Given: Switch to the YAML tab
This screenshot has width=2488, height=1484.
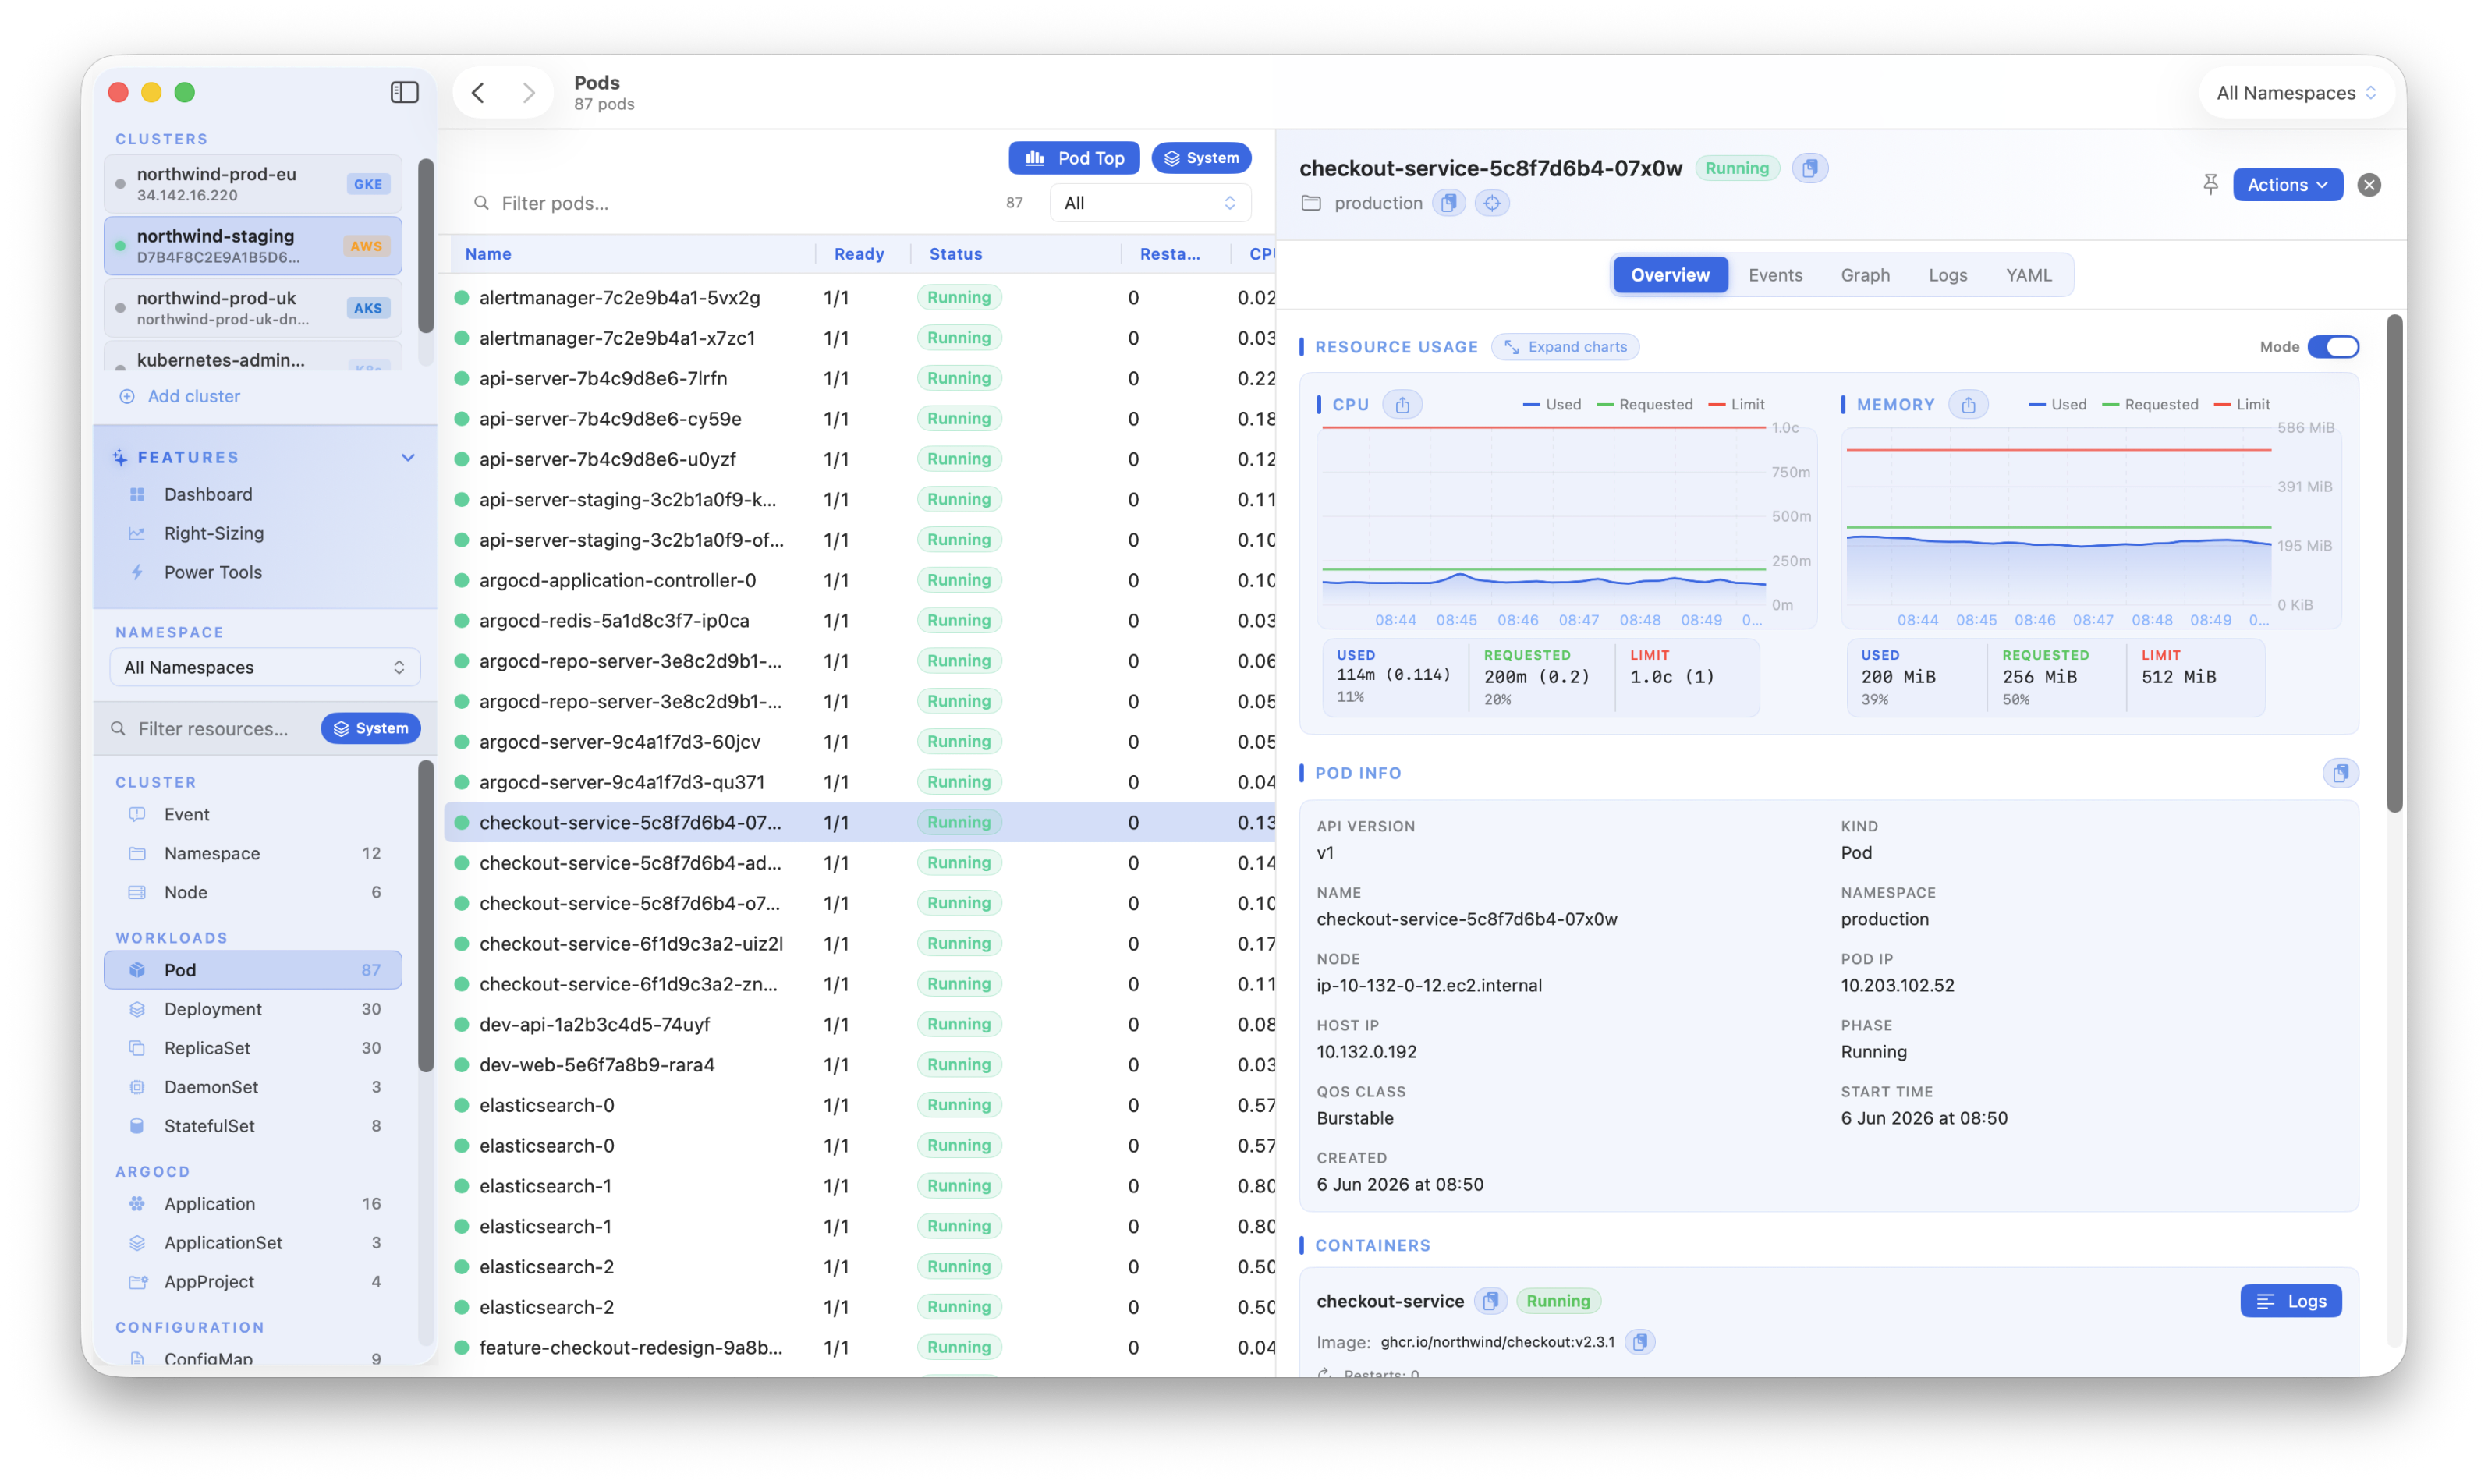Looking at the screenshot, I should 2028,275.
